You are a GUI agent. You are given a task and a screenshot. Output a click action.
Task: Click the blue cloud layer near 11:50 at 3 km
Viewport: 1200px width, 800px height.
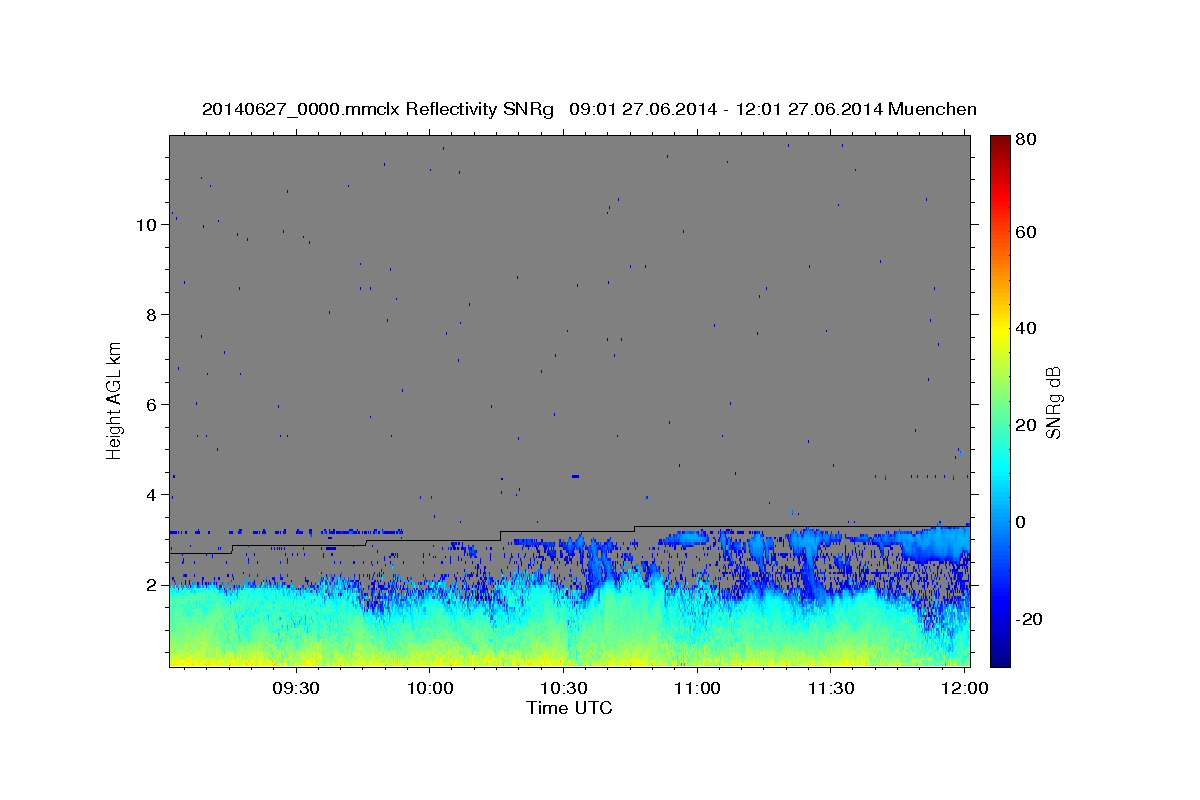tap(935, 542)
